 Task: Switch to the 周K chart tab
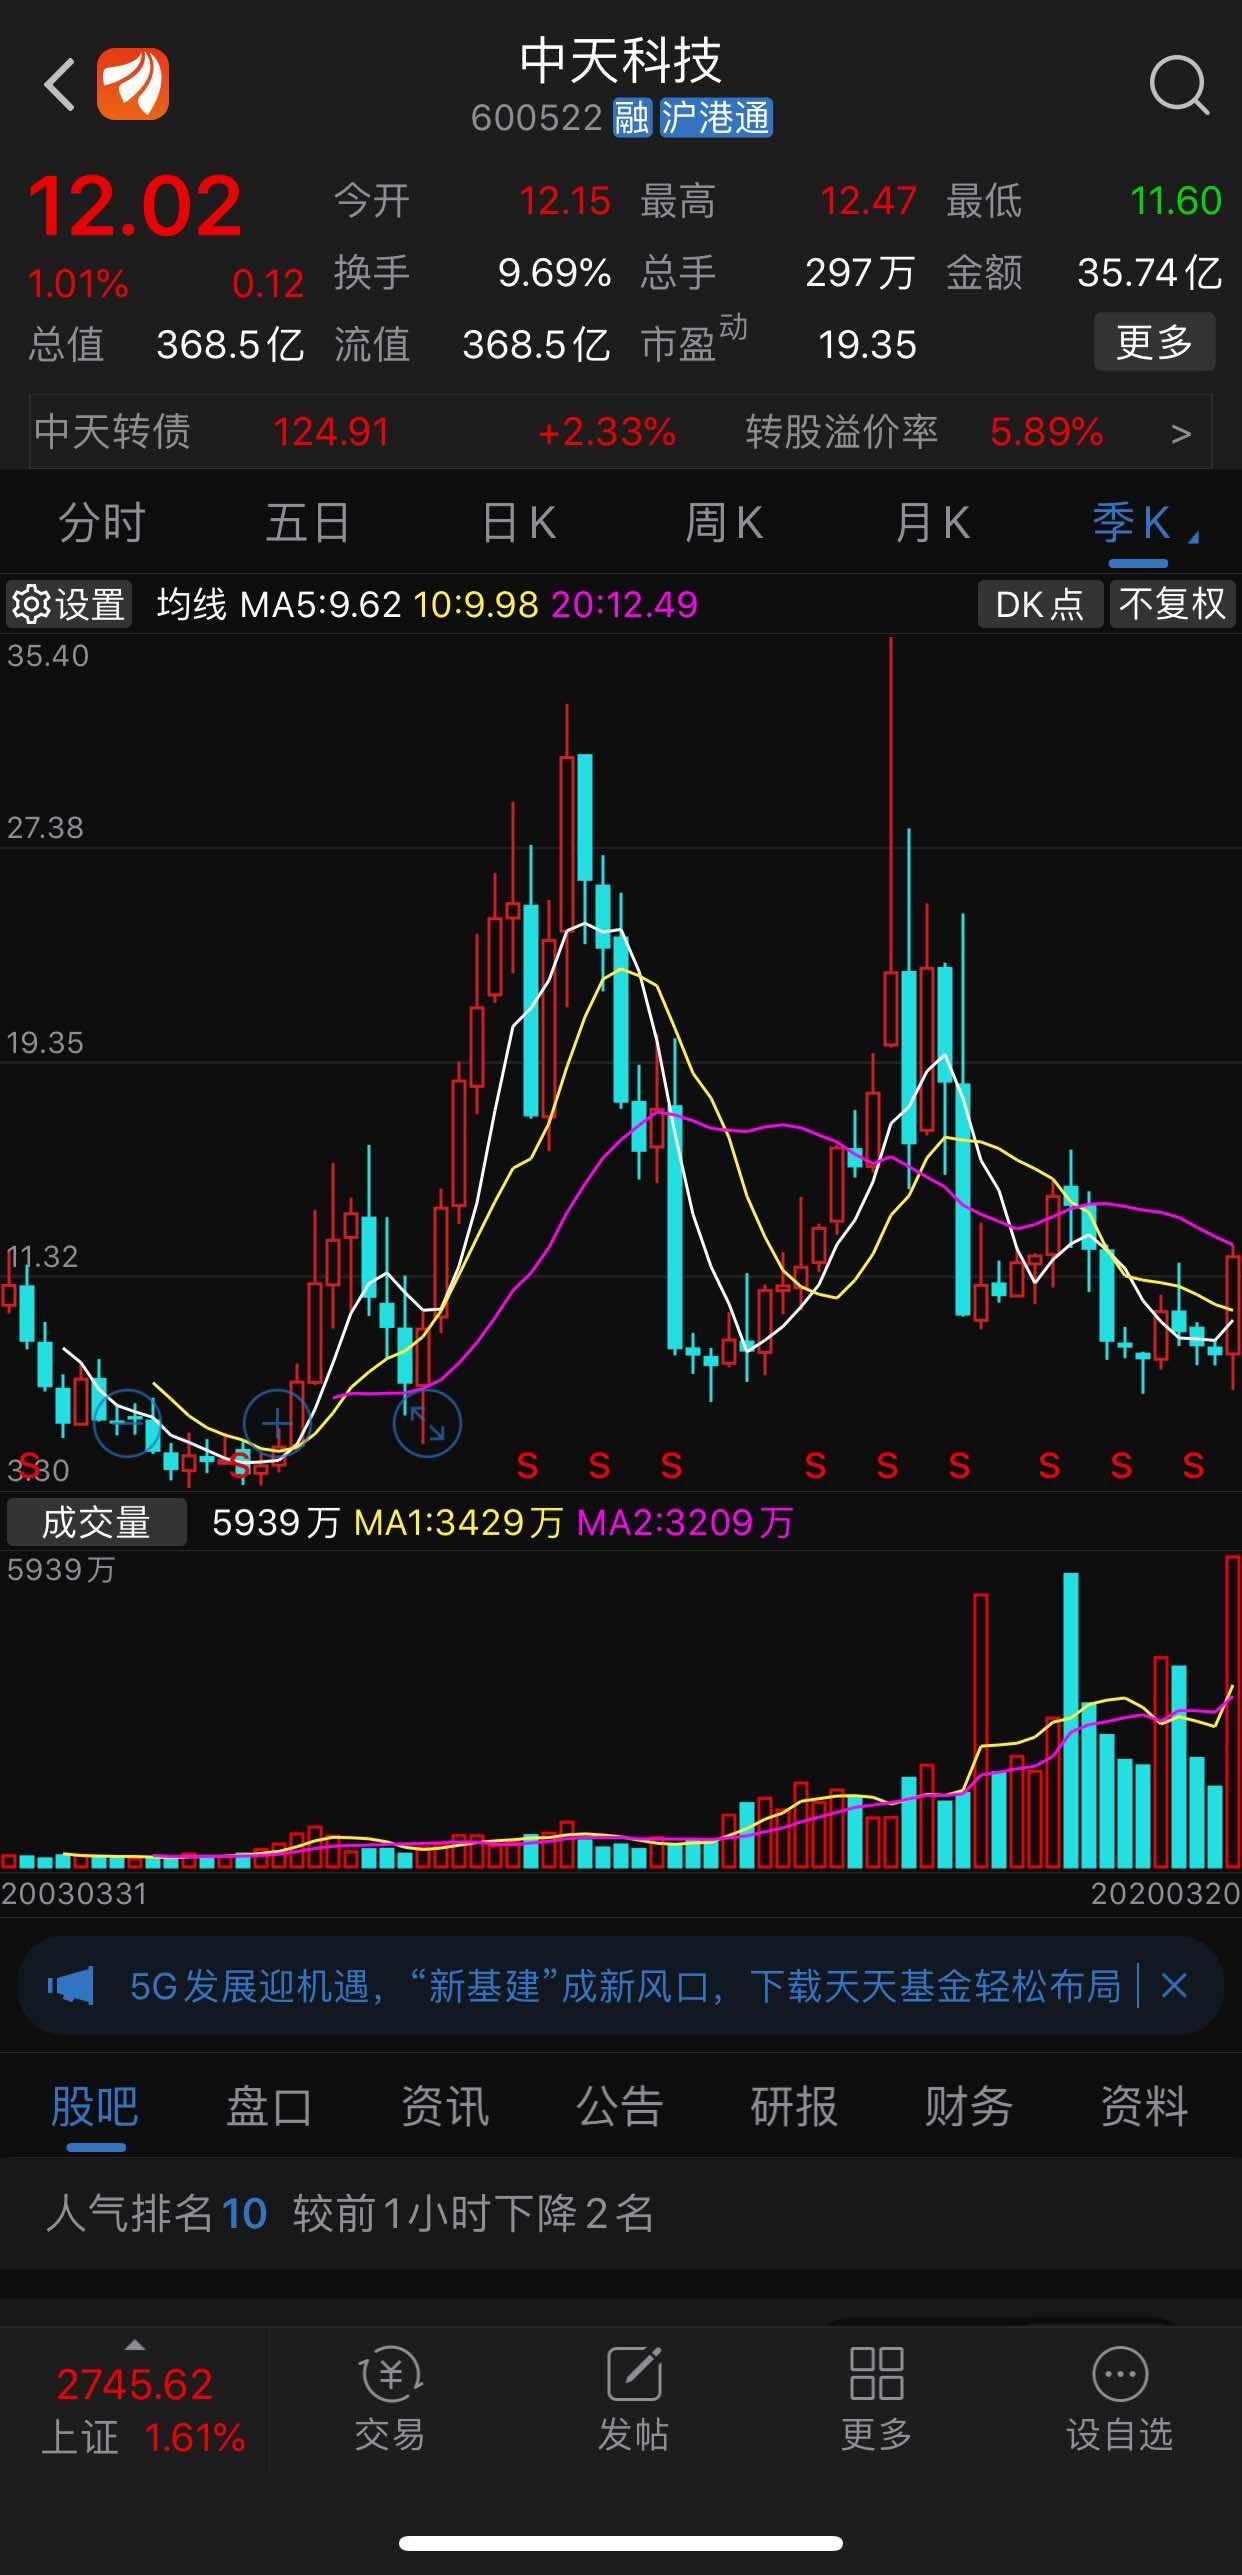click(x=724, y=523)
